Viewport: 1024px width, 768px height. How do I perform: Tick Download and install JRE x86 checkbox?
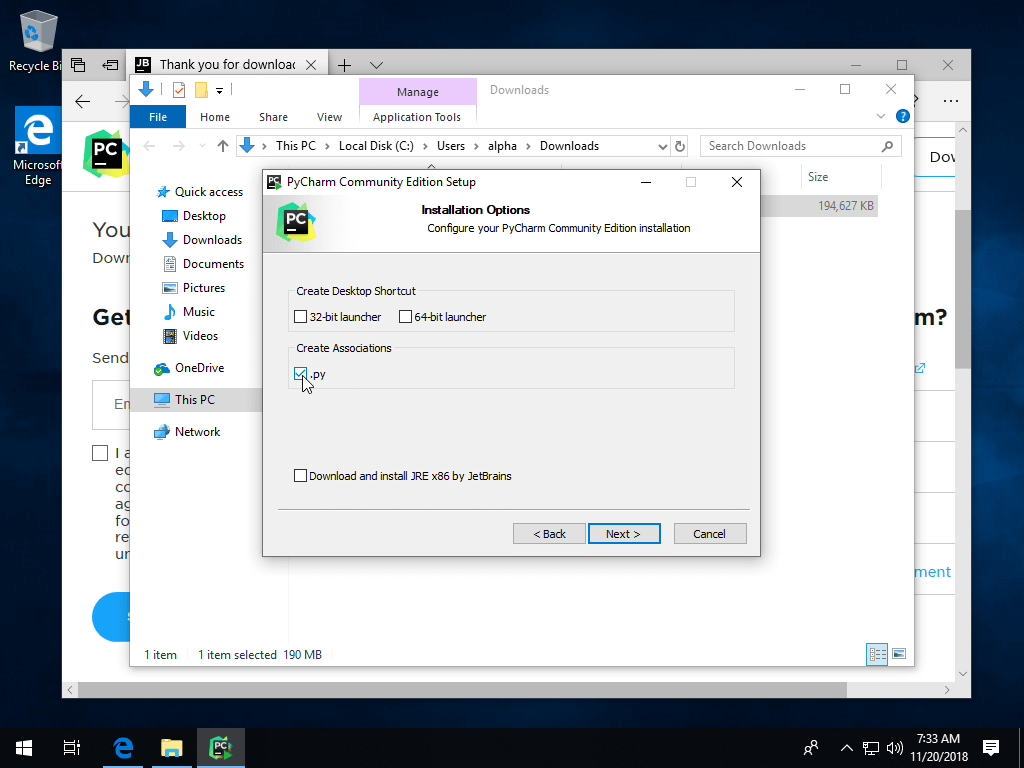300,475
